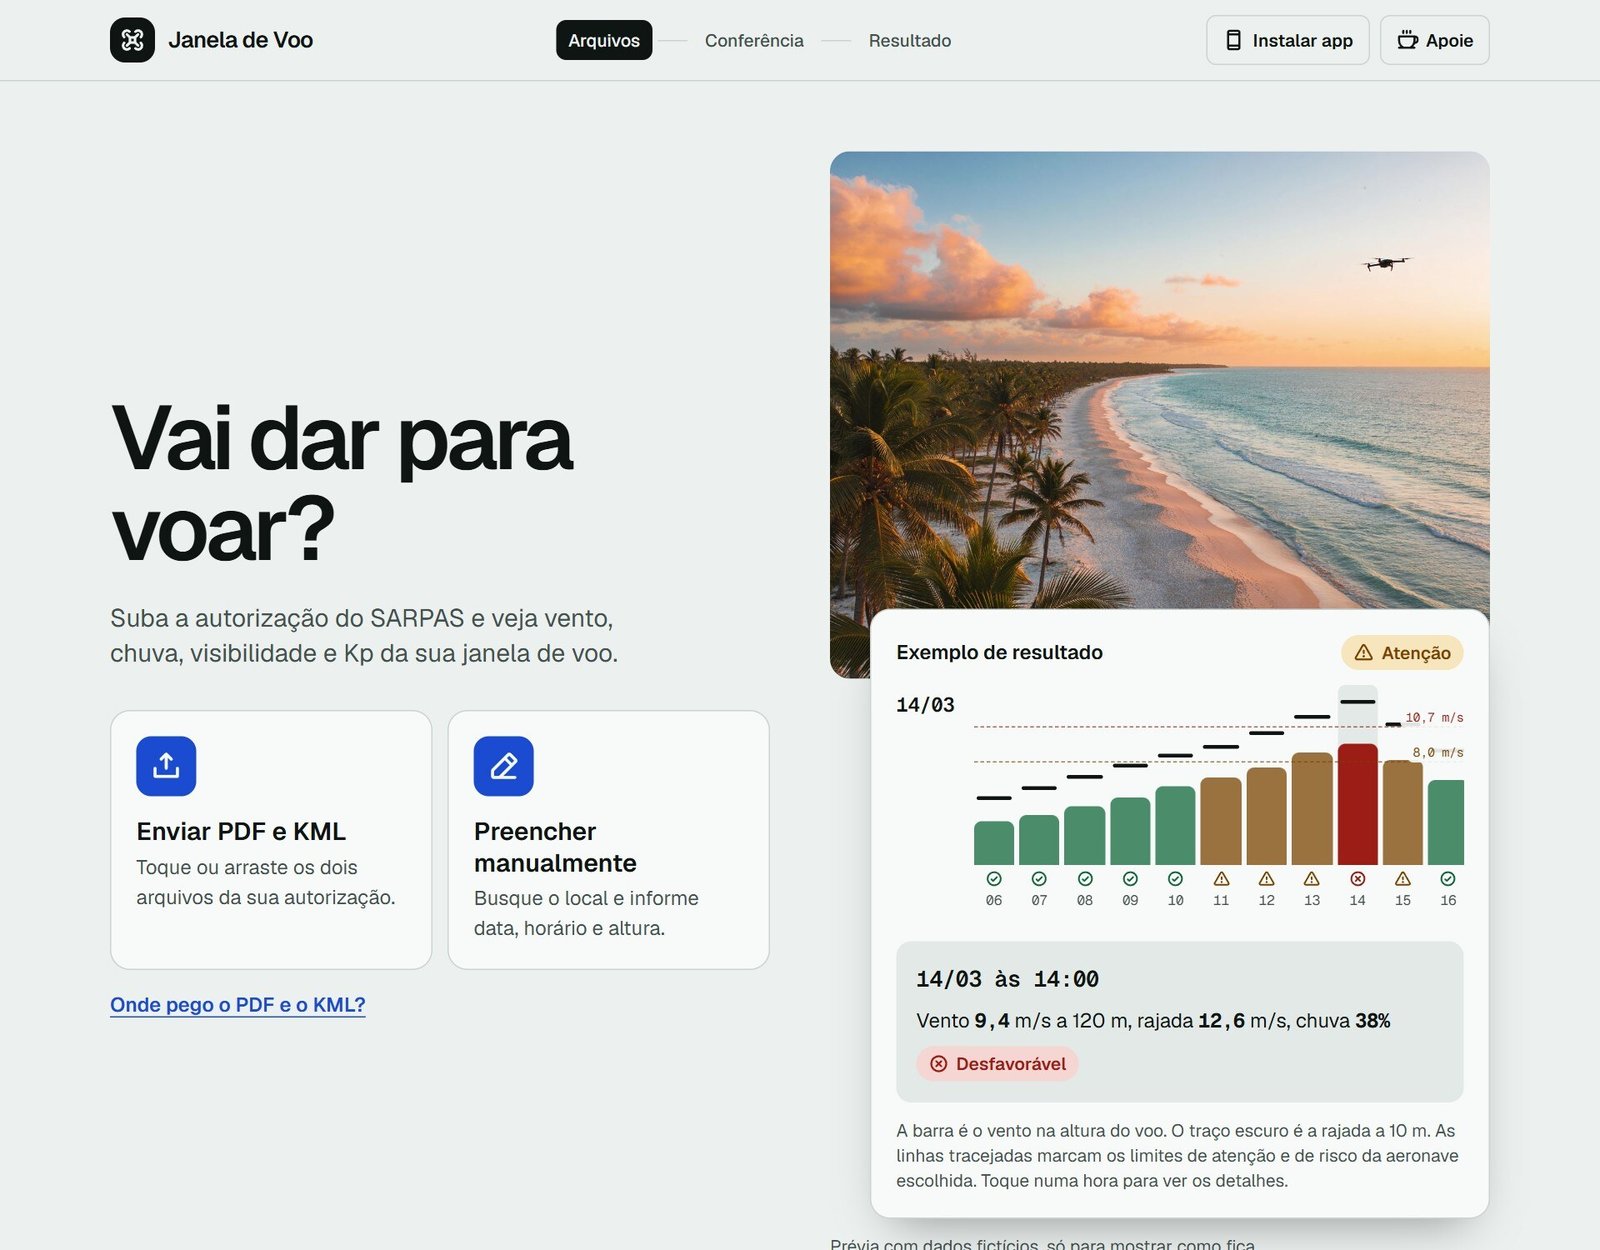Click the 8,0 m/s limit label
This screenshot has height=1250, width=1600.
(1438, 752)
